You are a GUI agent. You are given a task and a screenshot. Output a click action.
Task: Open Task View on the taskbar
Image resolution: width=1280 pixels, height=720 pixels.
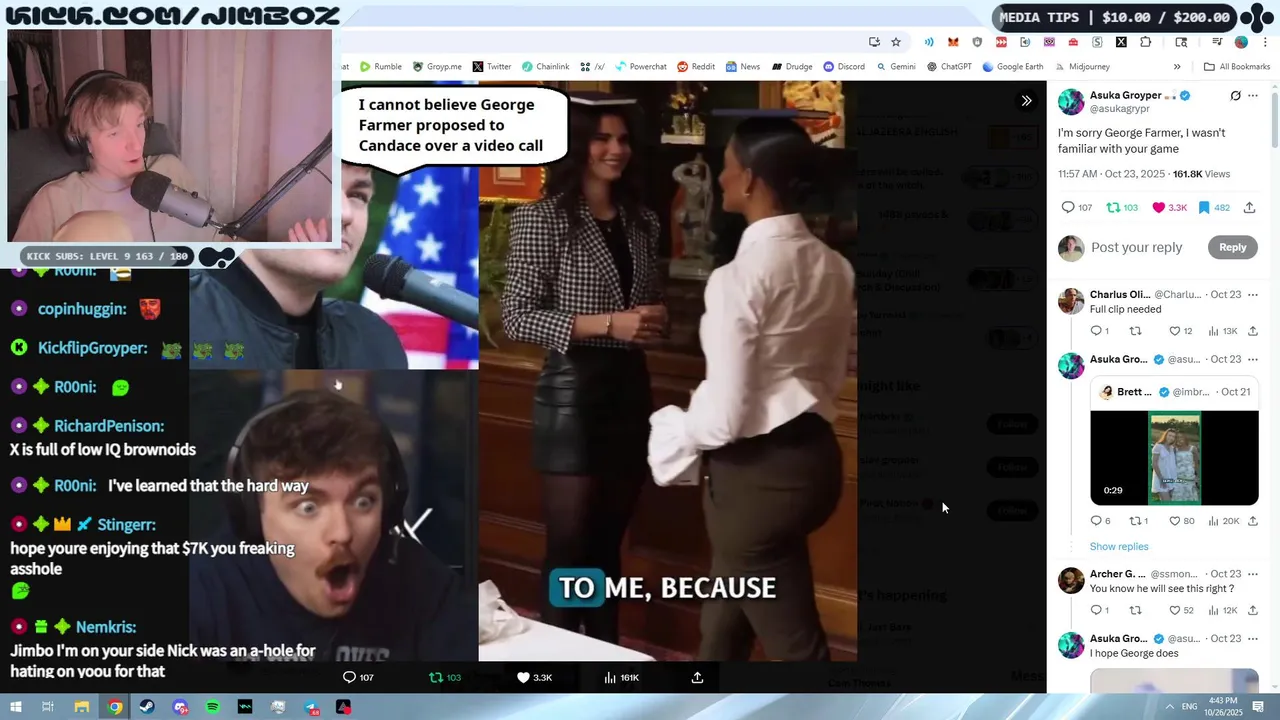47,707
